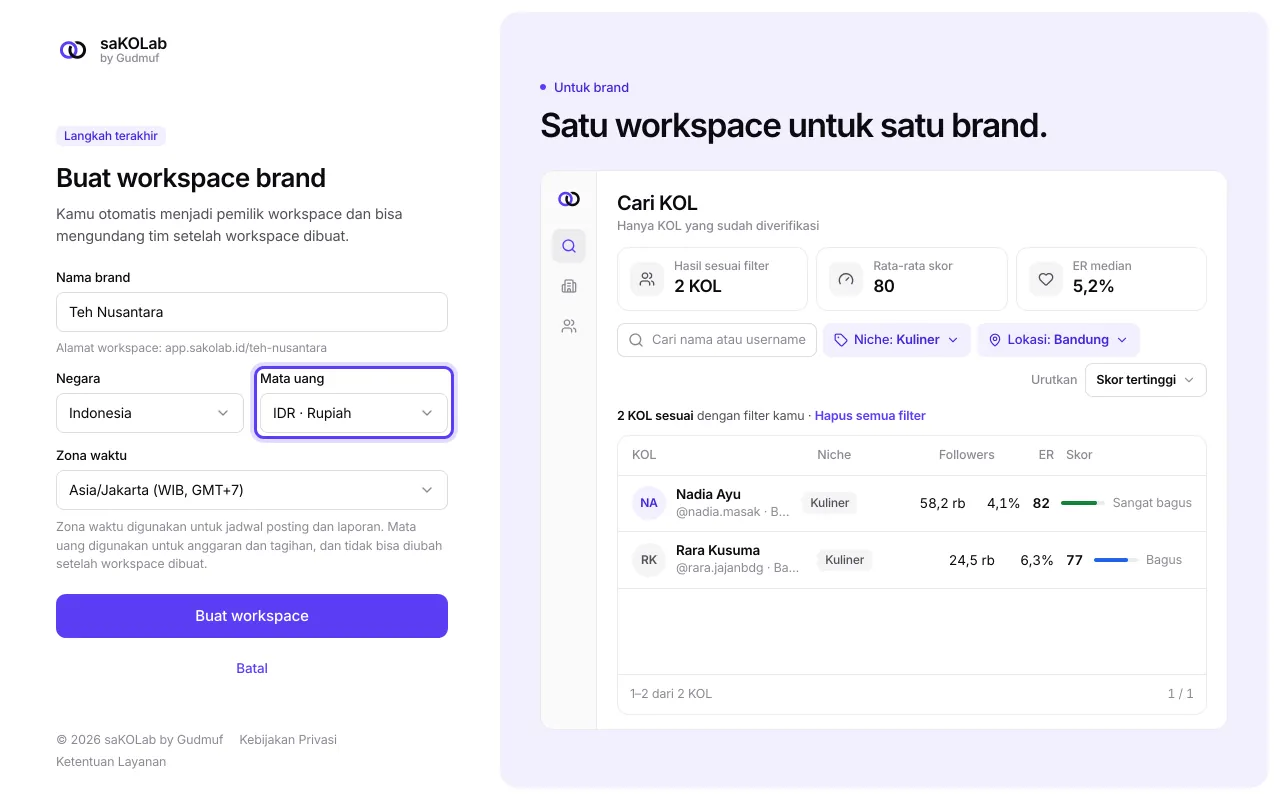Viewport: 1280px width, 800px height.
Task: Open the Zona waktu Asia/Jakarta dropdown
Action: [252, 490]
